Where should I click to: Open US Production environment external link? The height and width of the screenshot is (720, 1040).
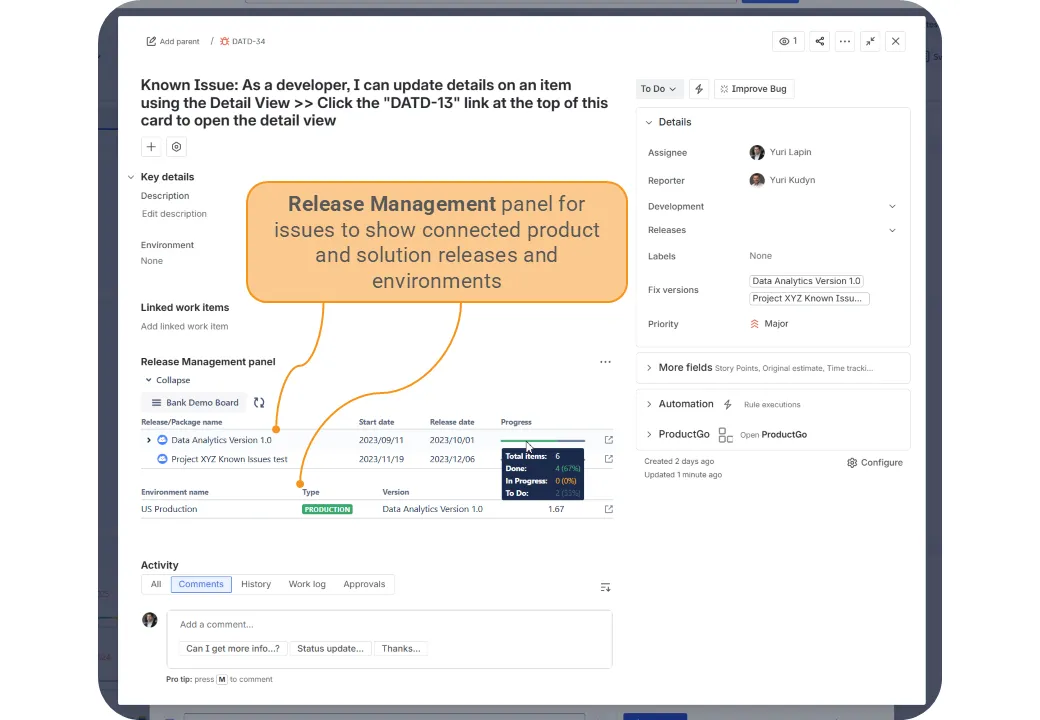pyautogui.click(x=608, y=509)
